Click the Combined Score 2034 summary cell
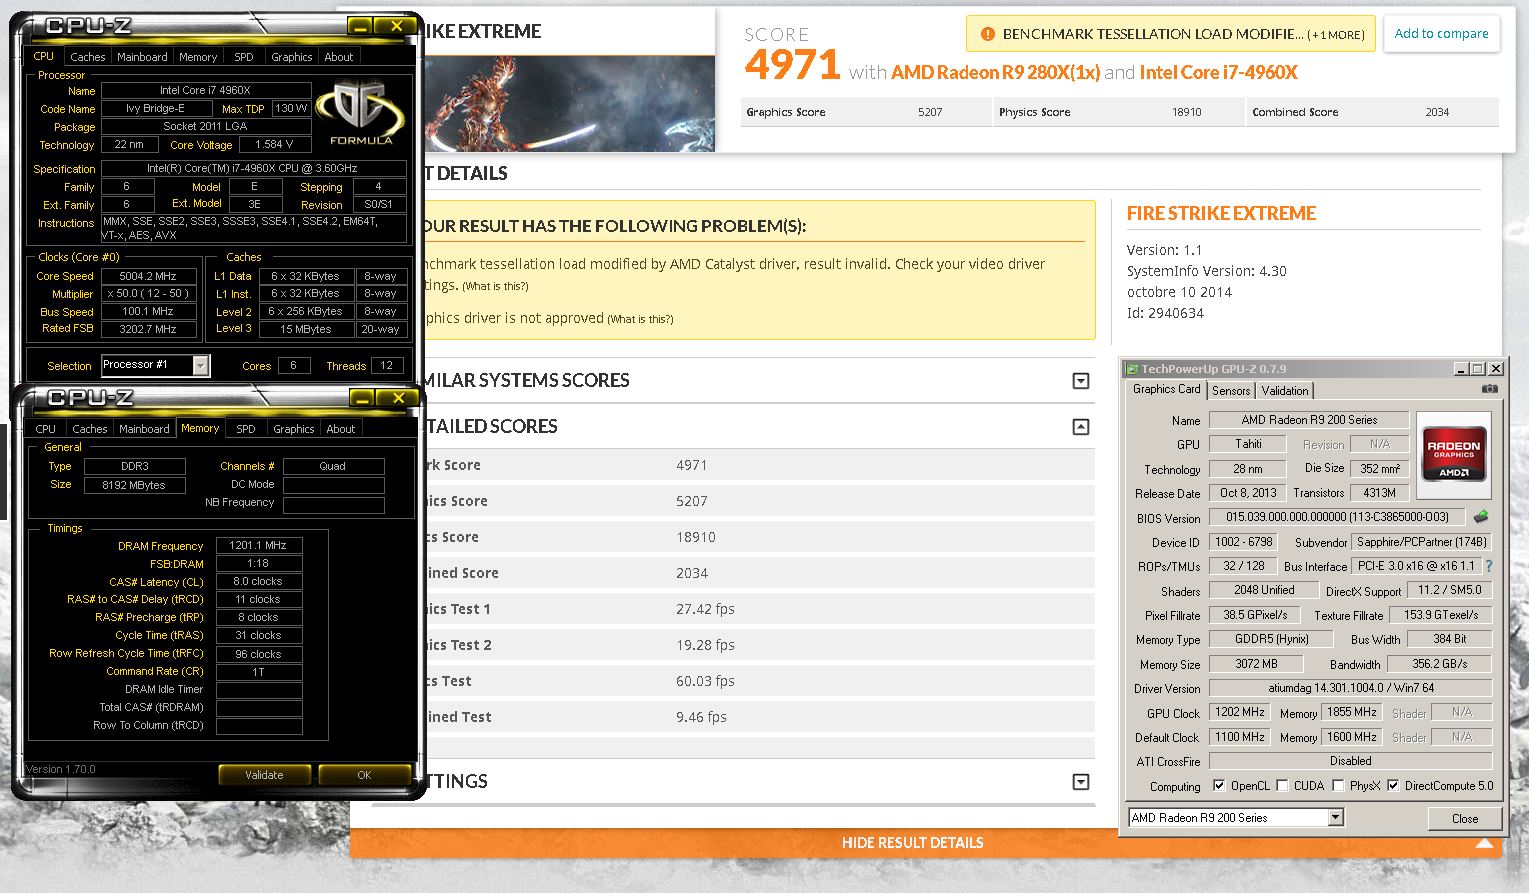Viewport: 1529px width, 893px height. click(1373, 112)
